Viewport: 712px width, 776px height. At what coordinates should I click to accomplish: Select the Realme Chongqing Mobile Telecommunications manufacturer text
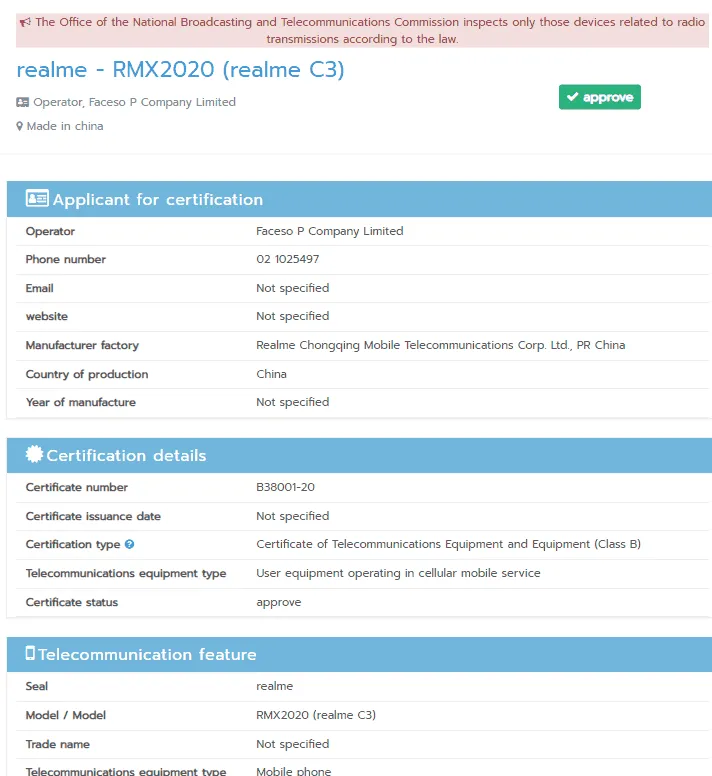click(x=440, y=345)
